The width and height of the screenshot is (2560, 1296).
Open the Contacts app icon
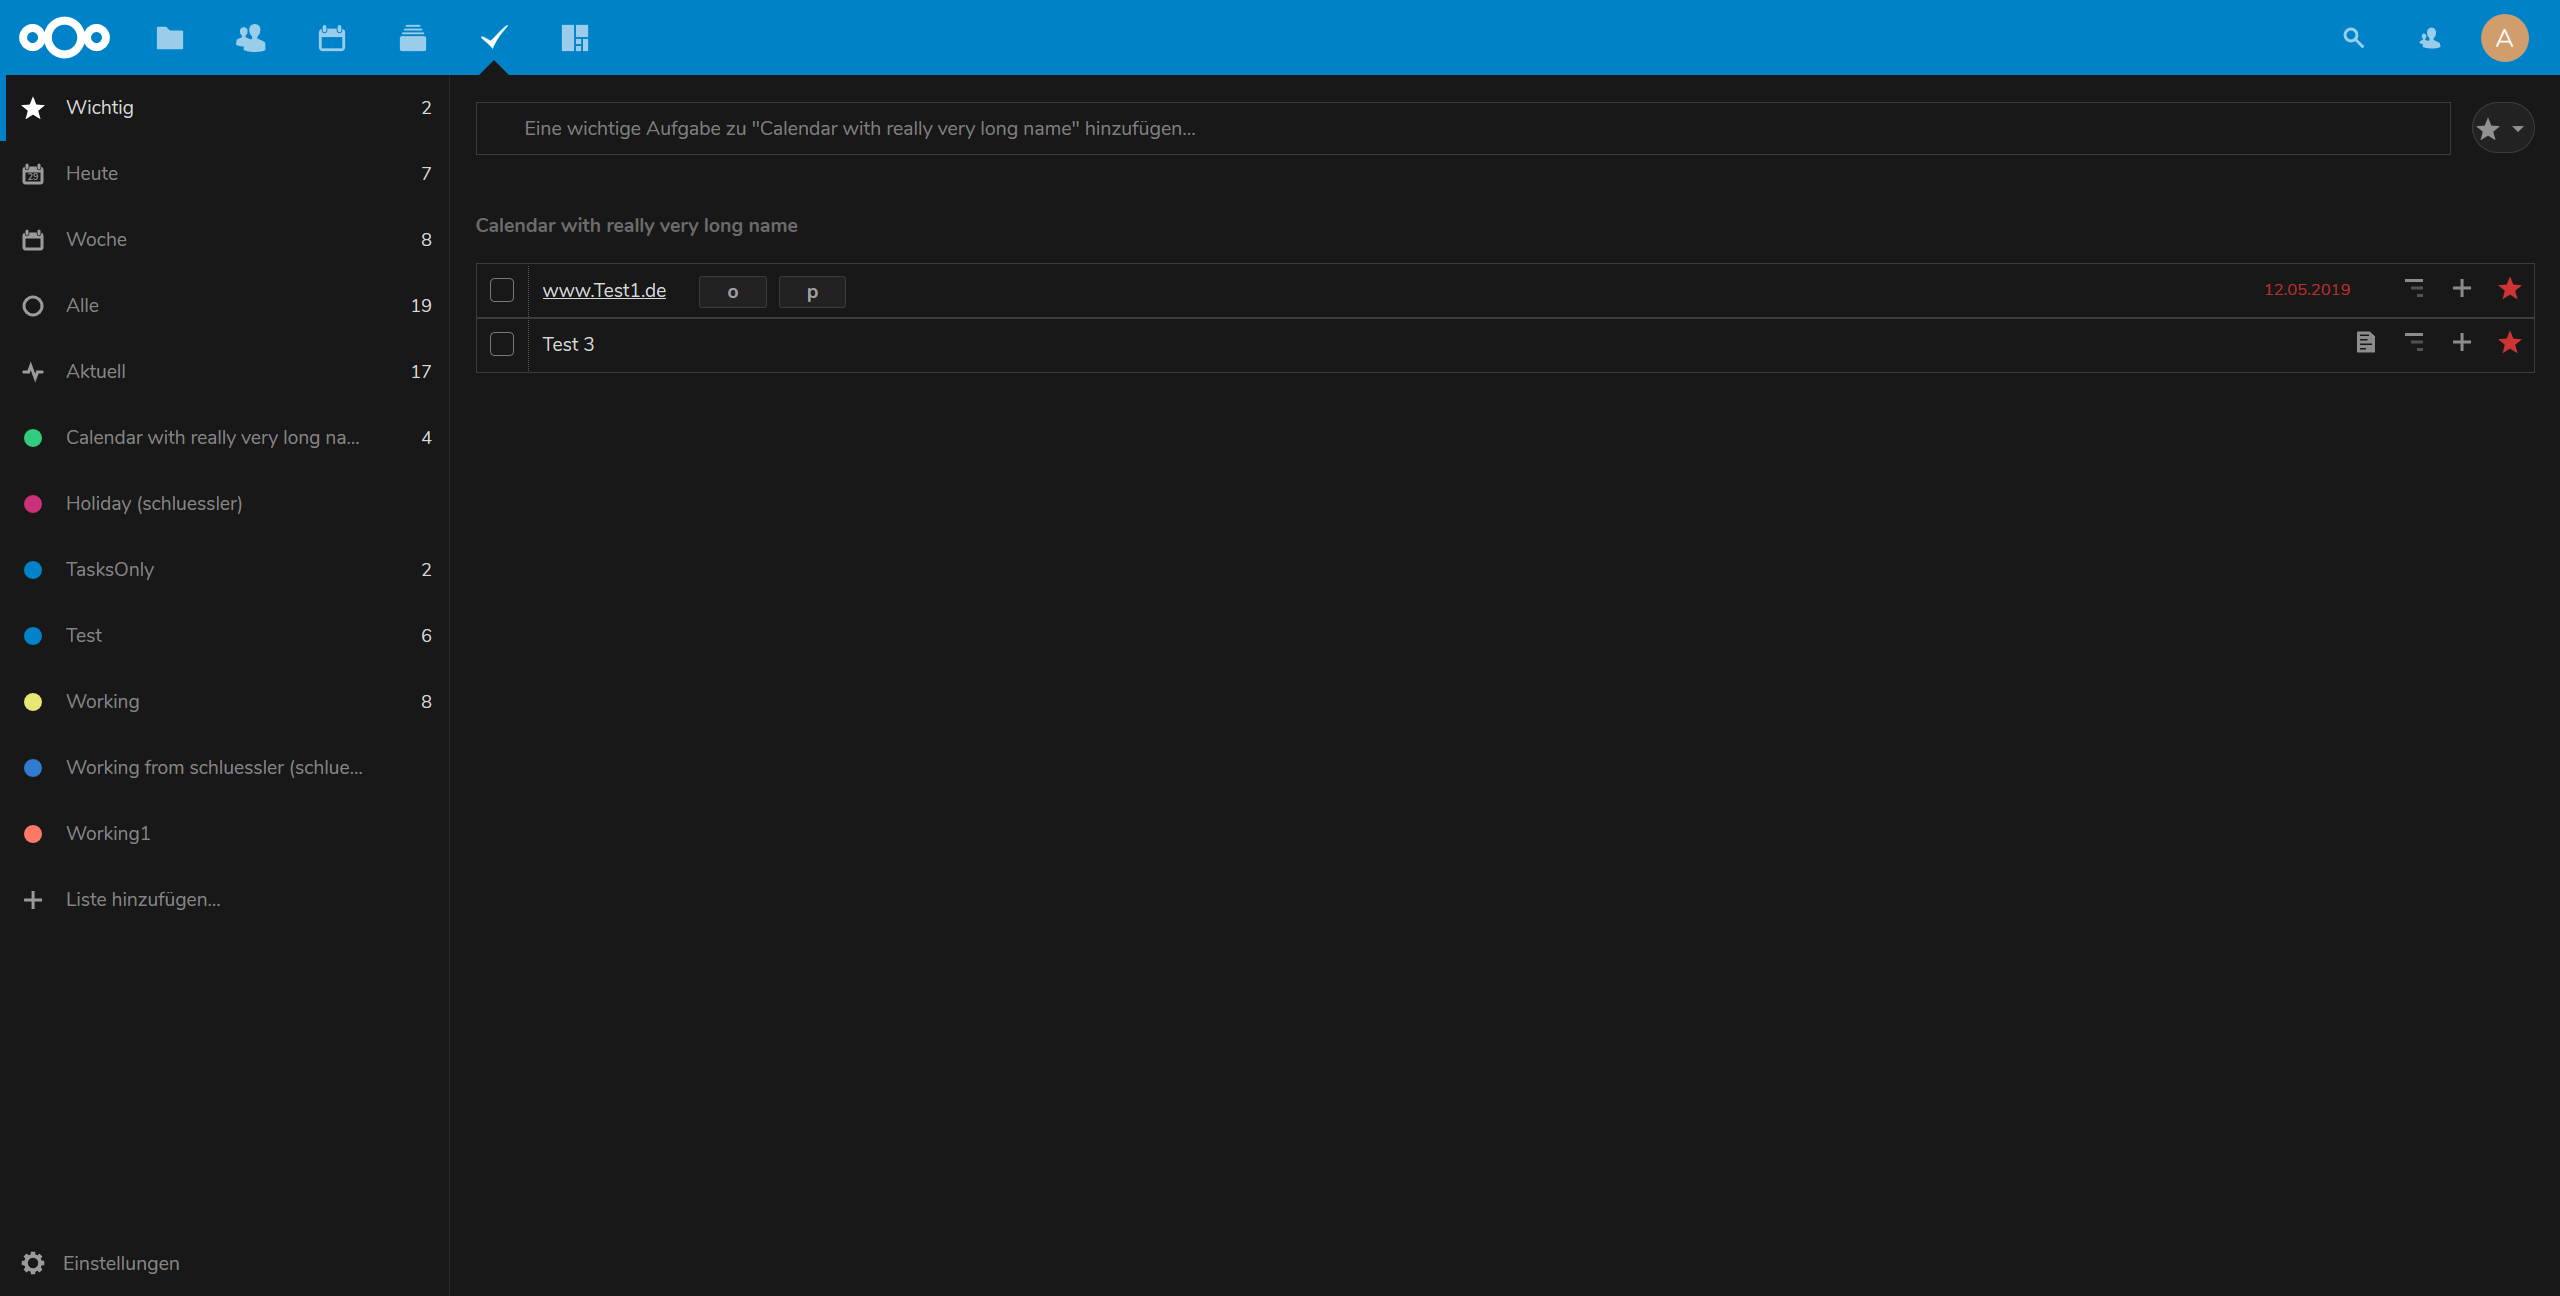251,38
